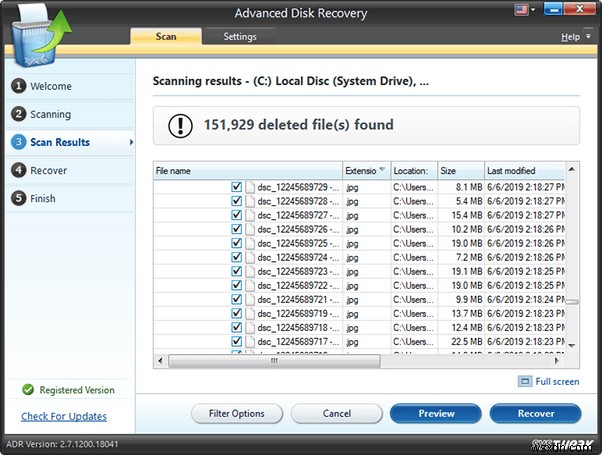The image size is (604, 458).
Task: Open the Check For Updates link
Action: tap(64, 416)
